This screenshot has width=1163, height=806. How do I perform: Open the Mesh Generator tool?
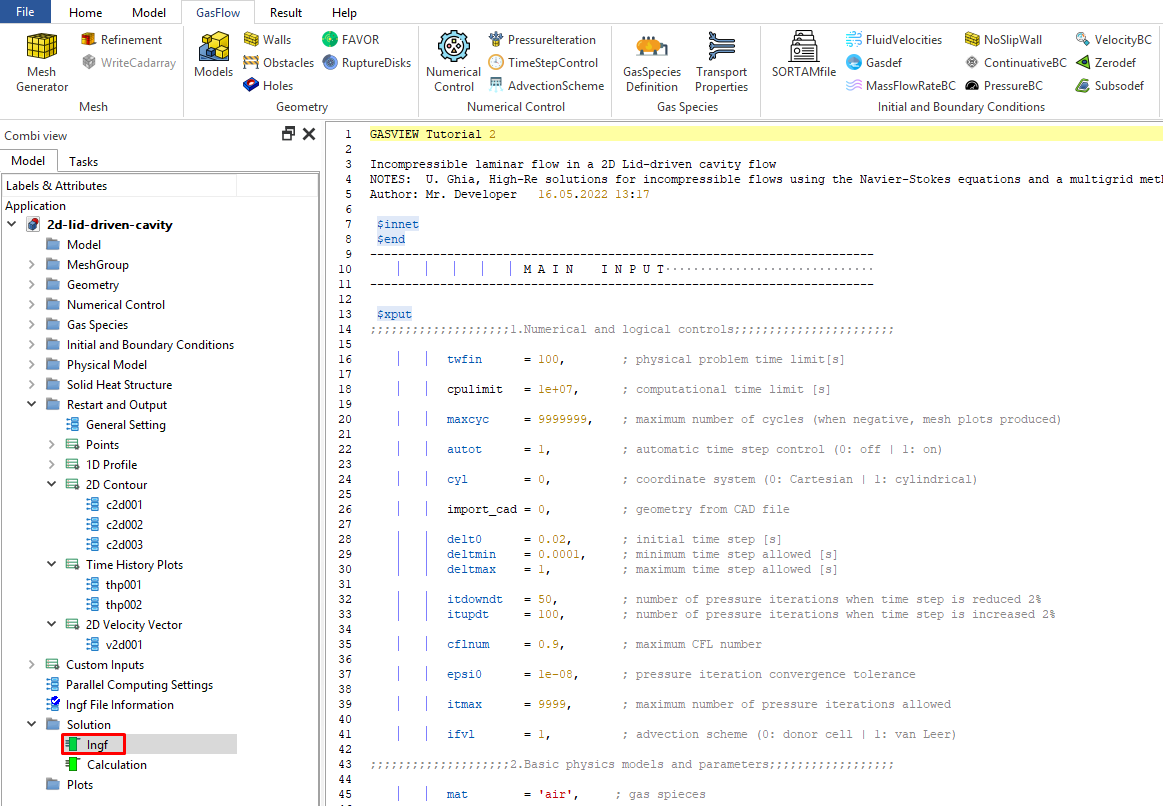(x=41, y=62)
